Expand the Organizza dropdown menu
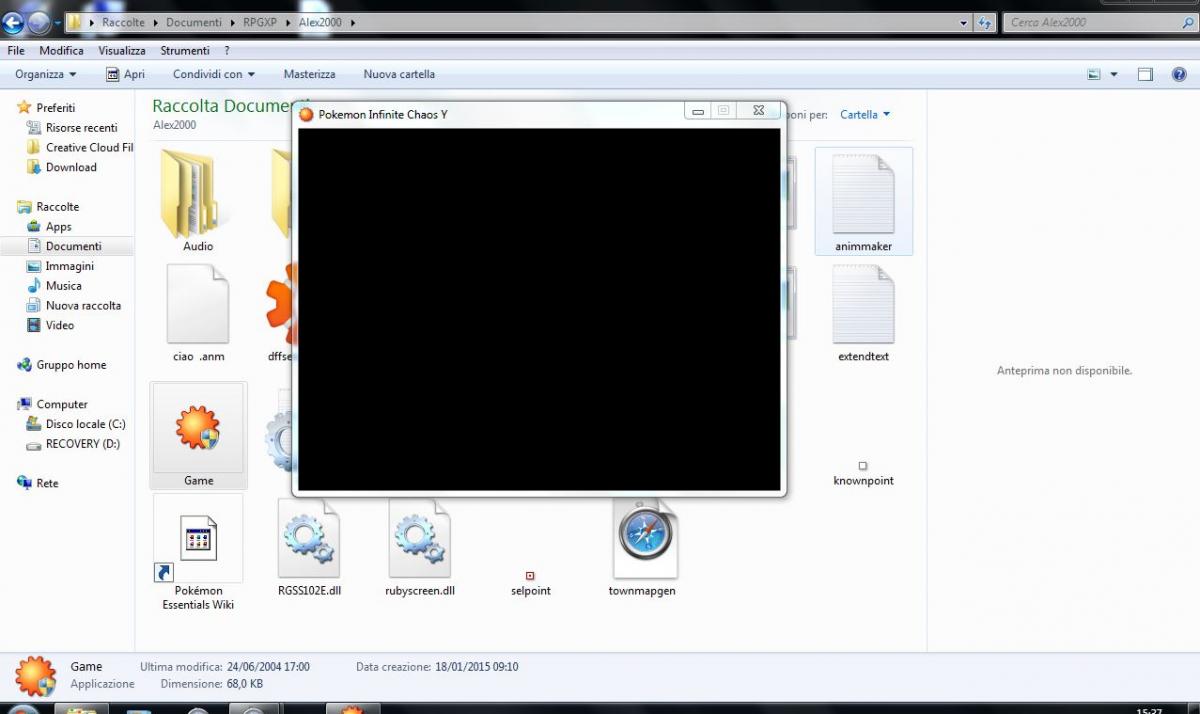This screenshot has height=714, width=1200. coord(46,74)
